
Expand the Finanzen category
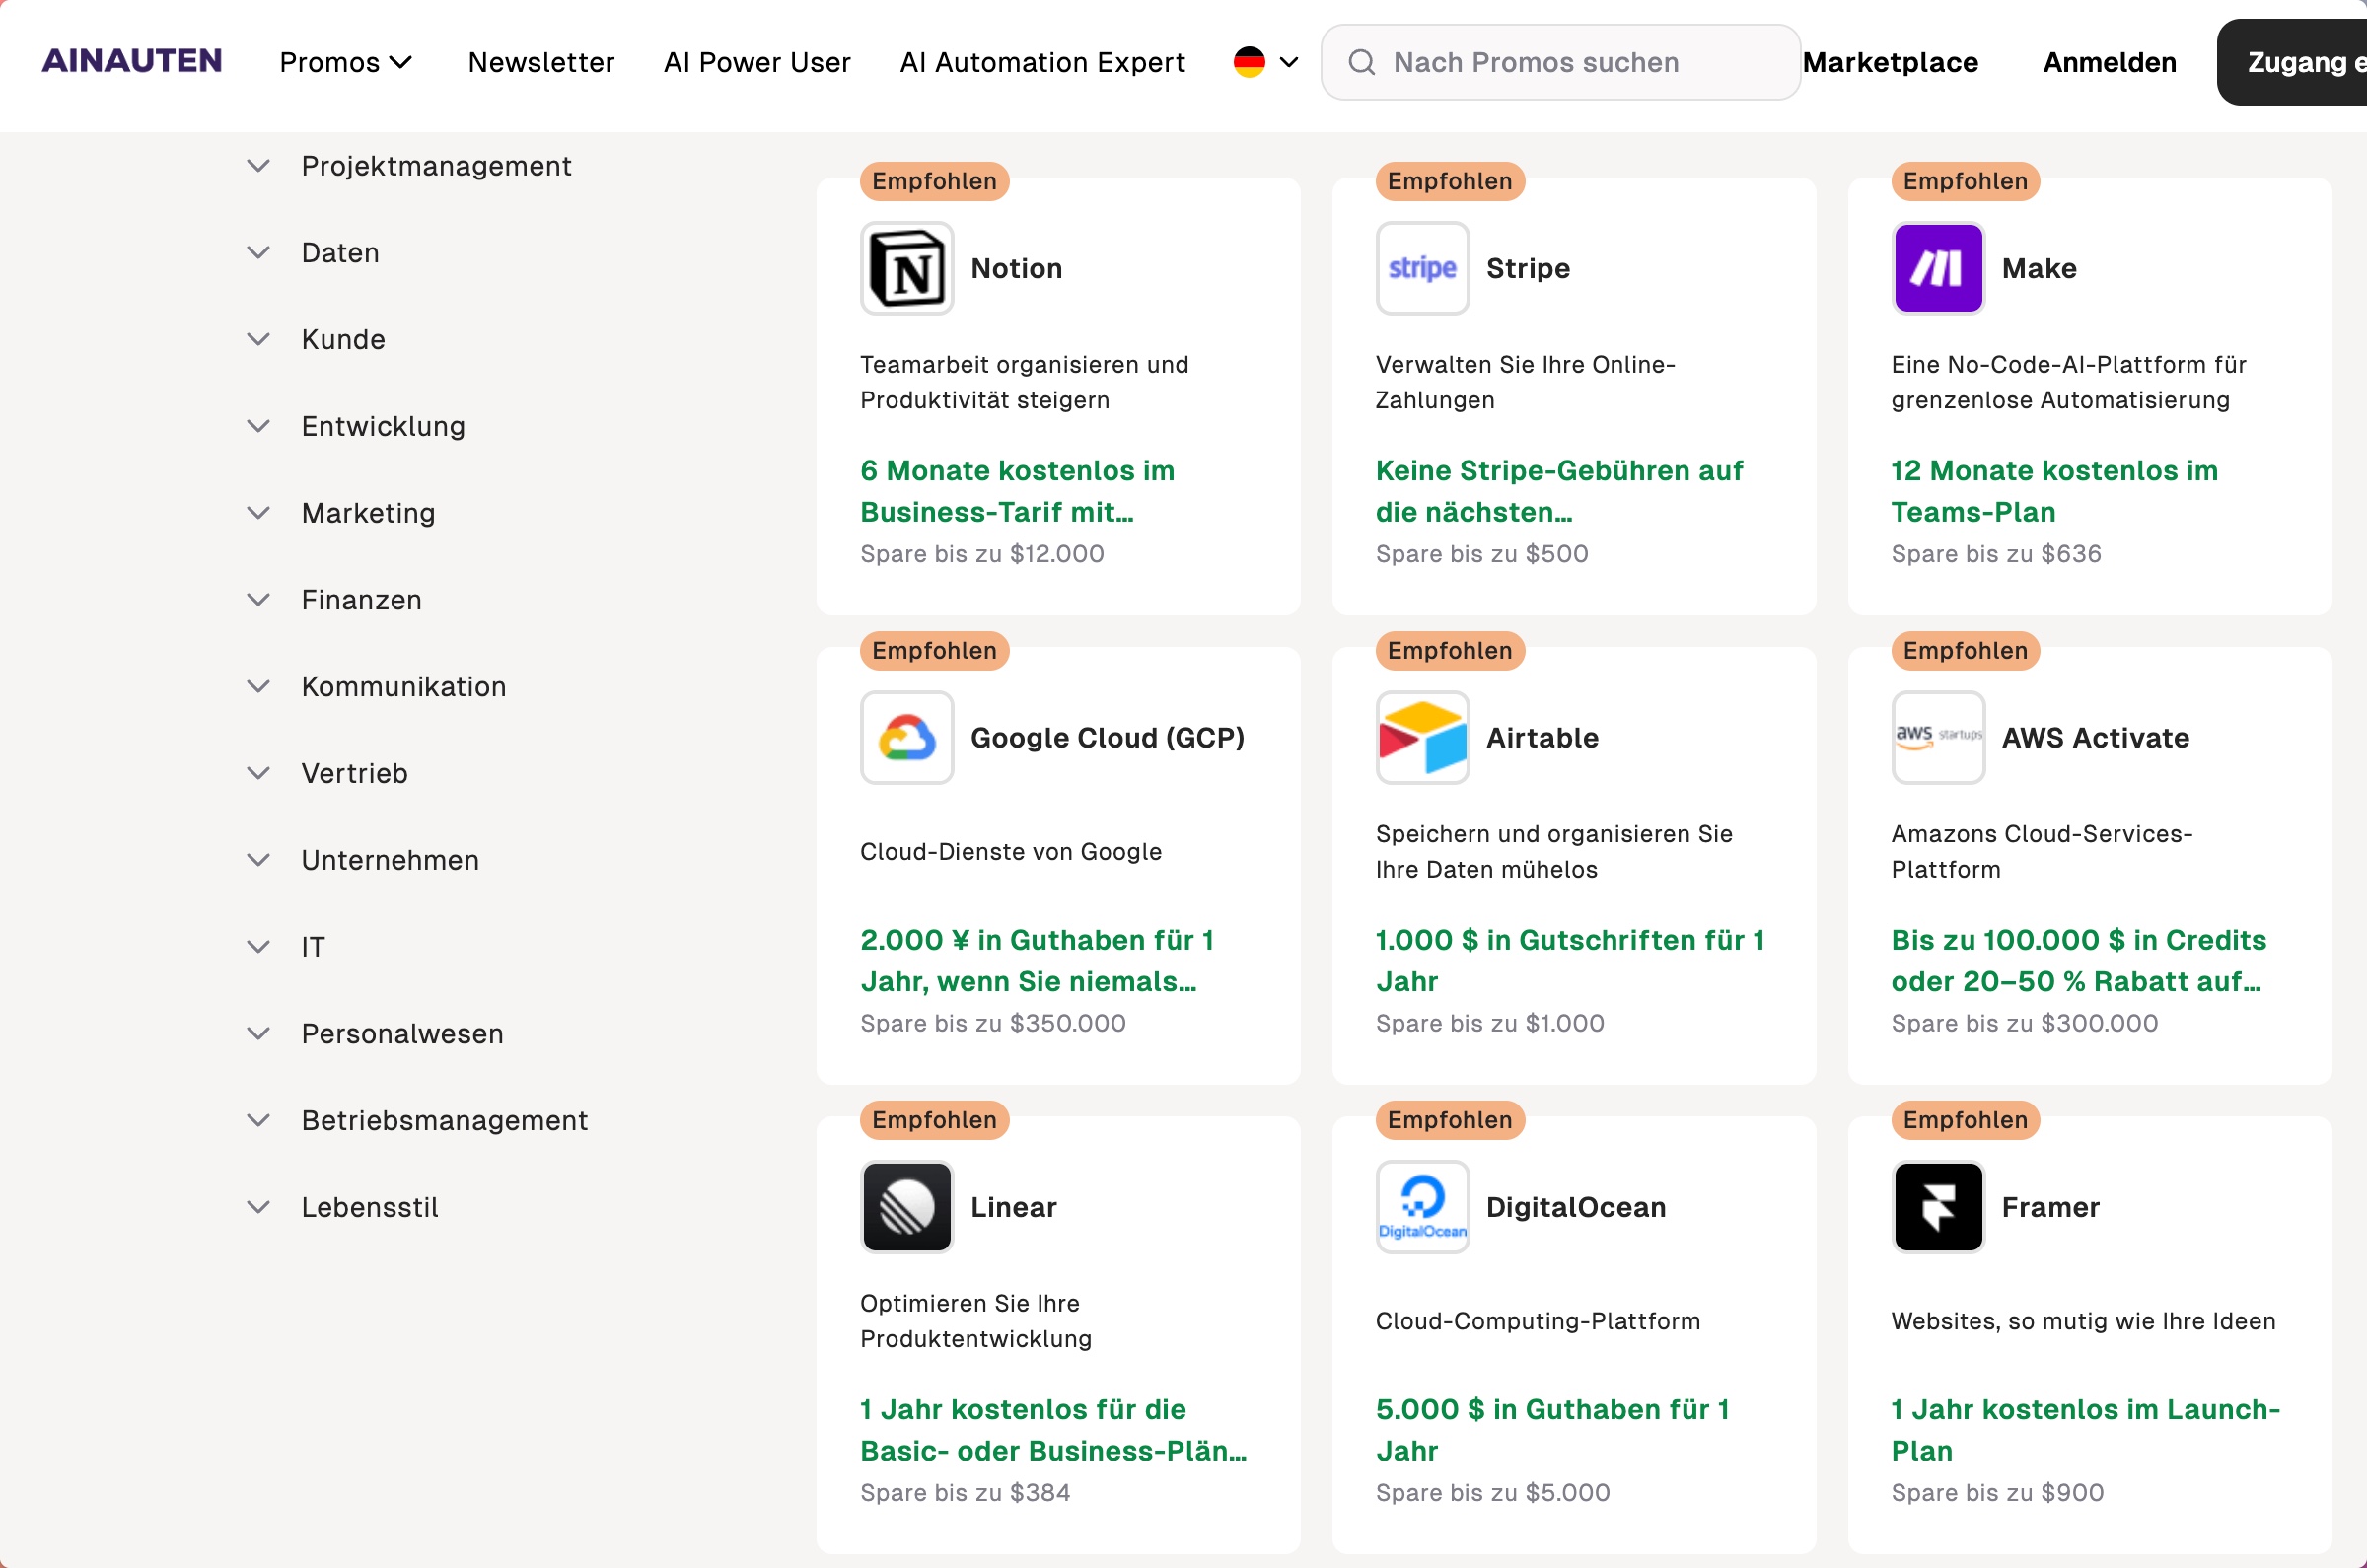click(x=334, y=600)
